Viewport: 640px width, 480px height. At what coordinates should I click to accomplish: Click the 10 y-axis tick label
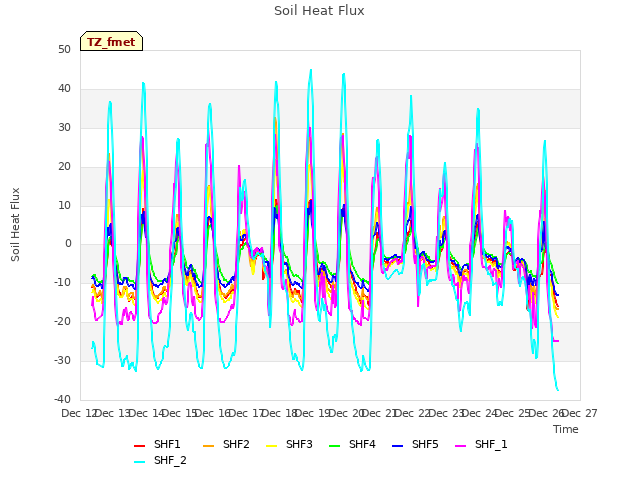64,205
